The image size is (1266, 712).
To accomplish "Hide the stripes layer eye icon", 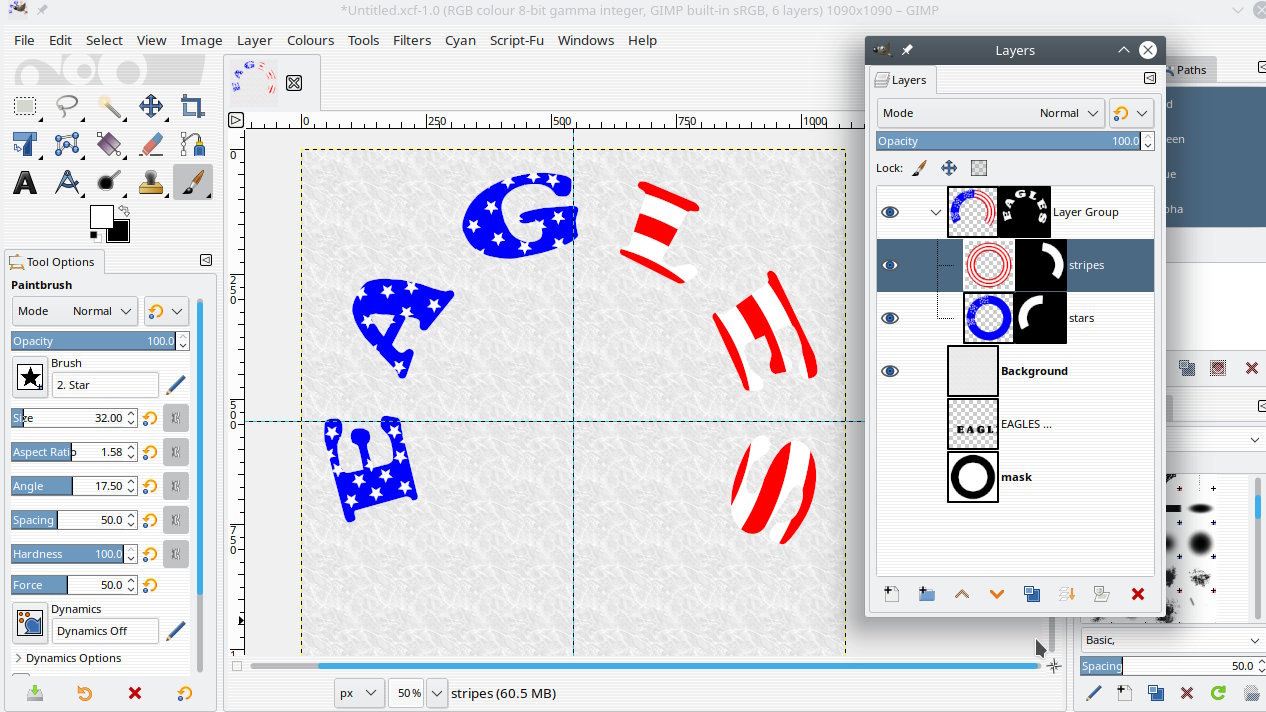I will pyautogui.click(x=890, y=265).
